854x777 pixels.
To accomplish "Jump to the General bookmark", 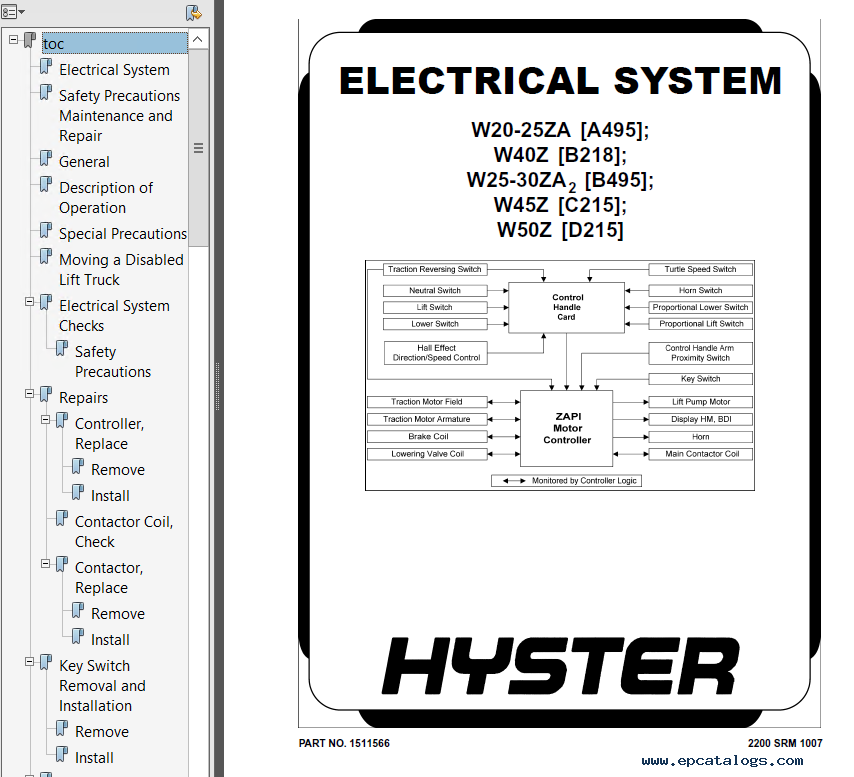I will pyautogui.click(x=84, y=162).
